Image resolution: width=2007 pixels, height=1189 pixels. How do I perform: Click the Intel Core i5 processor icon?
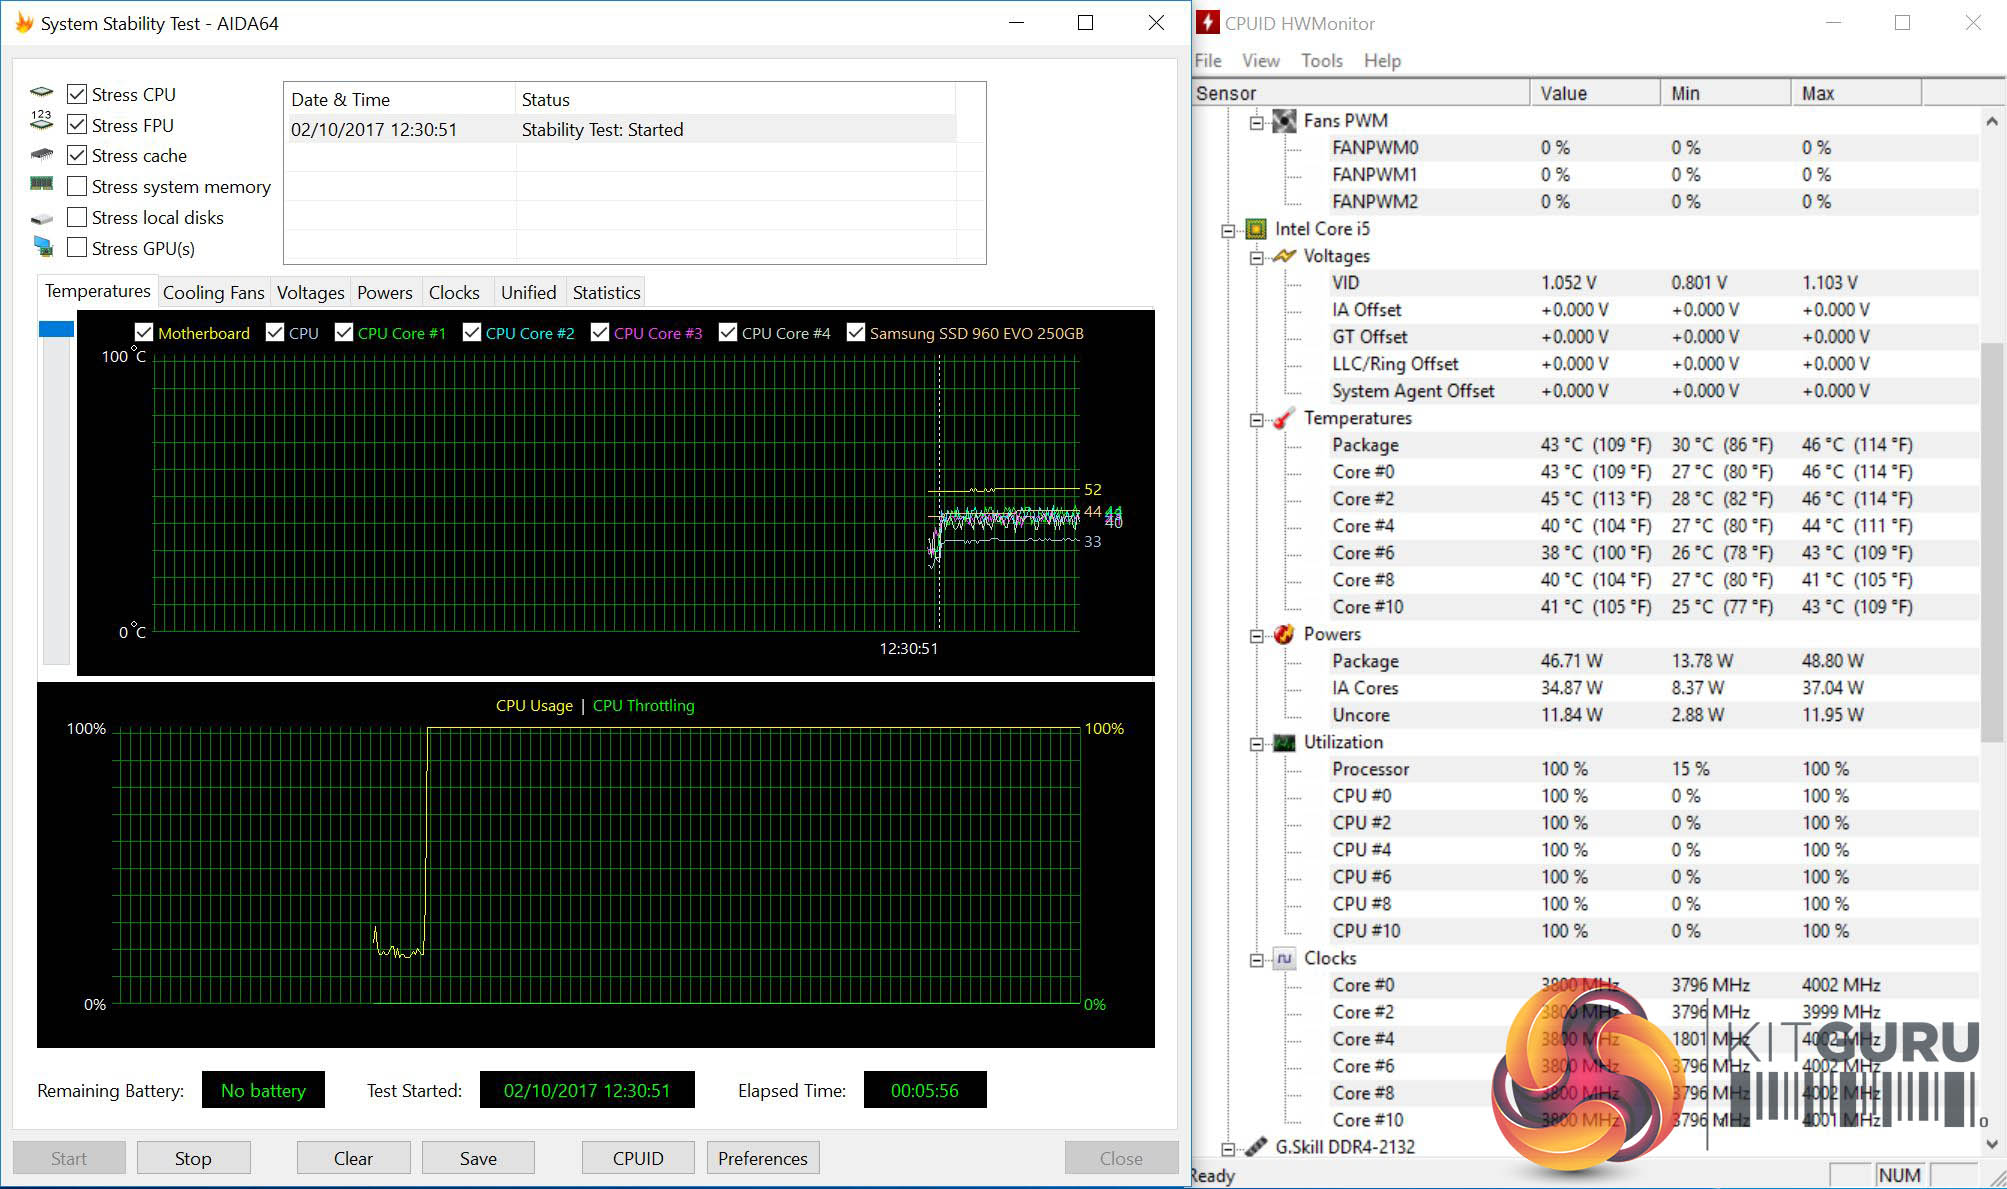click(x=1256, y=229)
